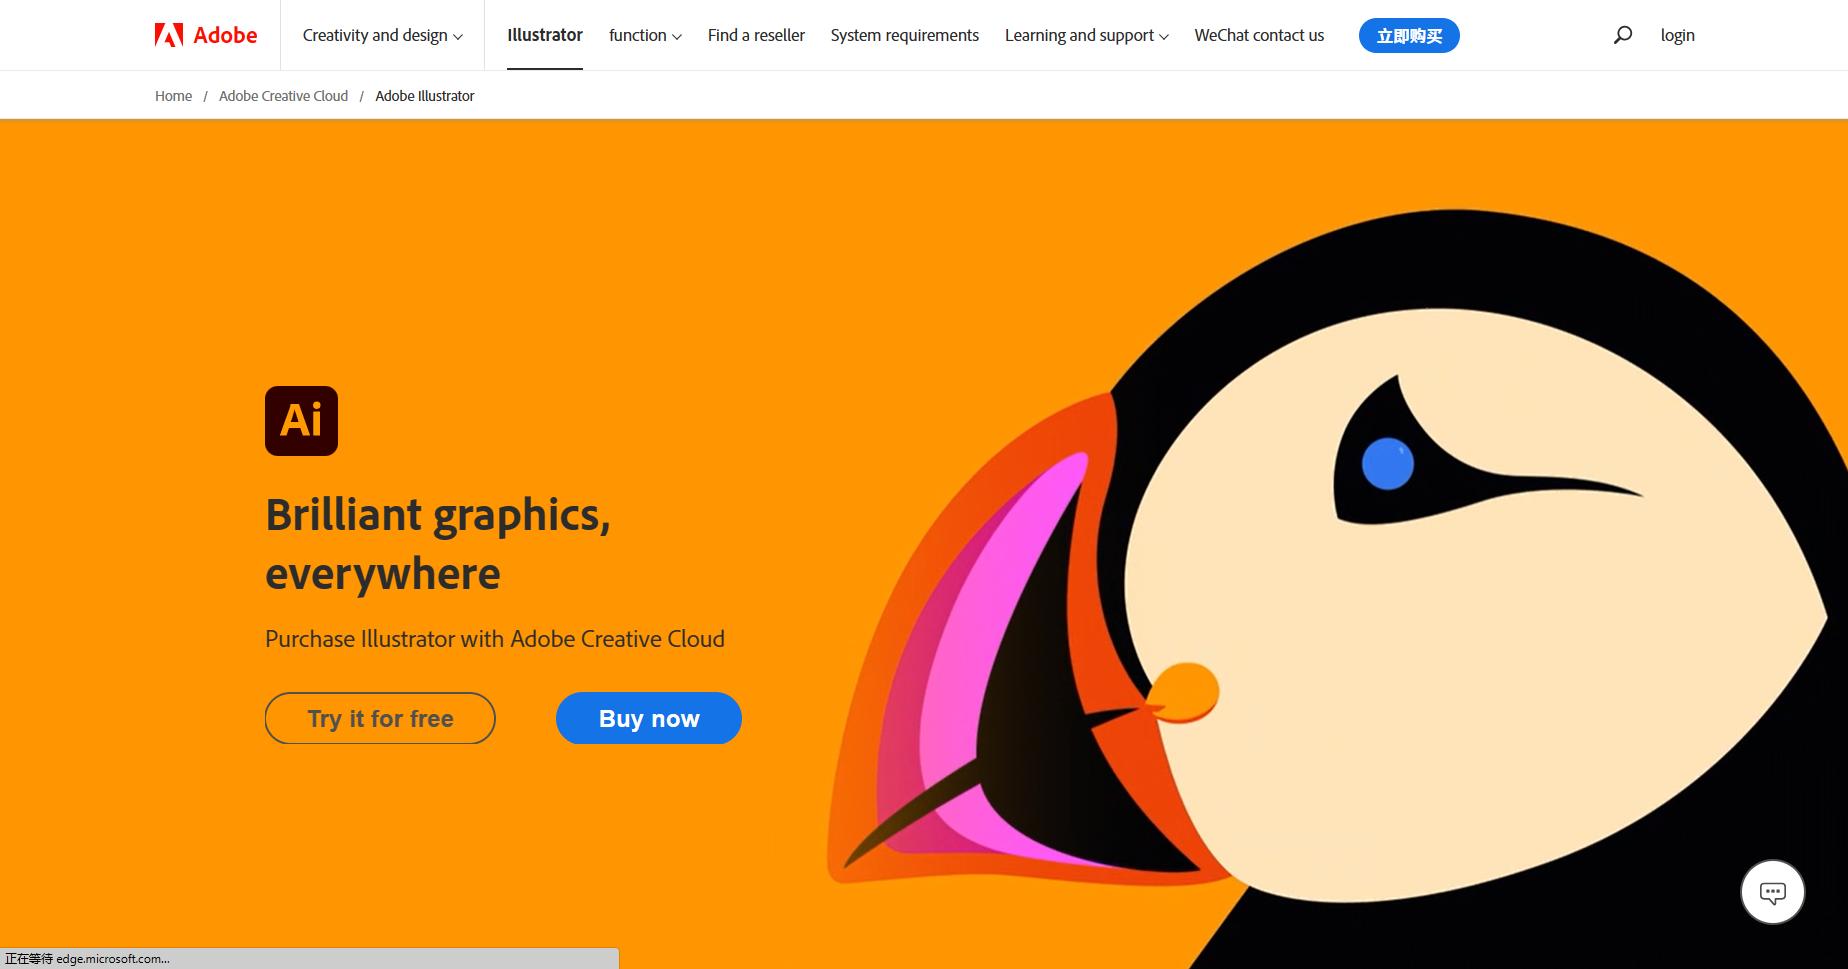Open System requirements page
The image size is (1848, 969).
[x=905, y=35]
